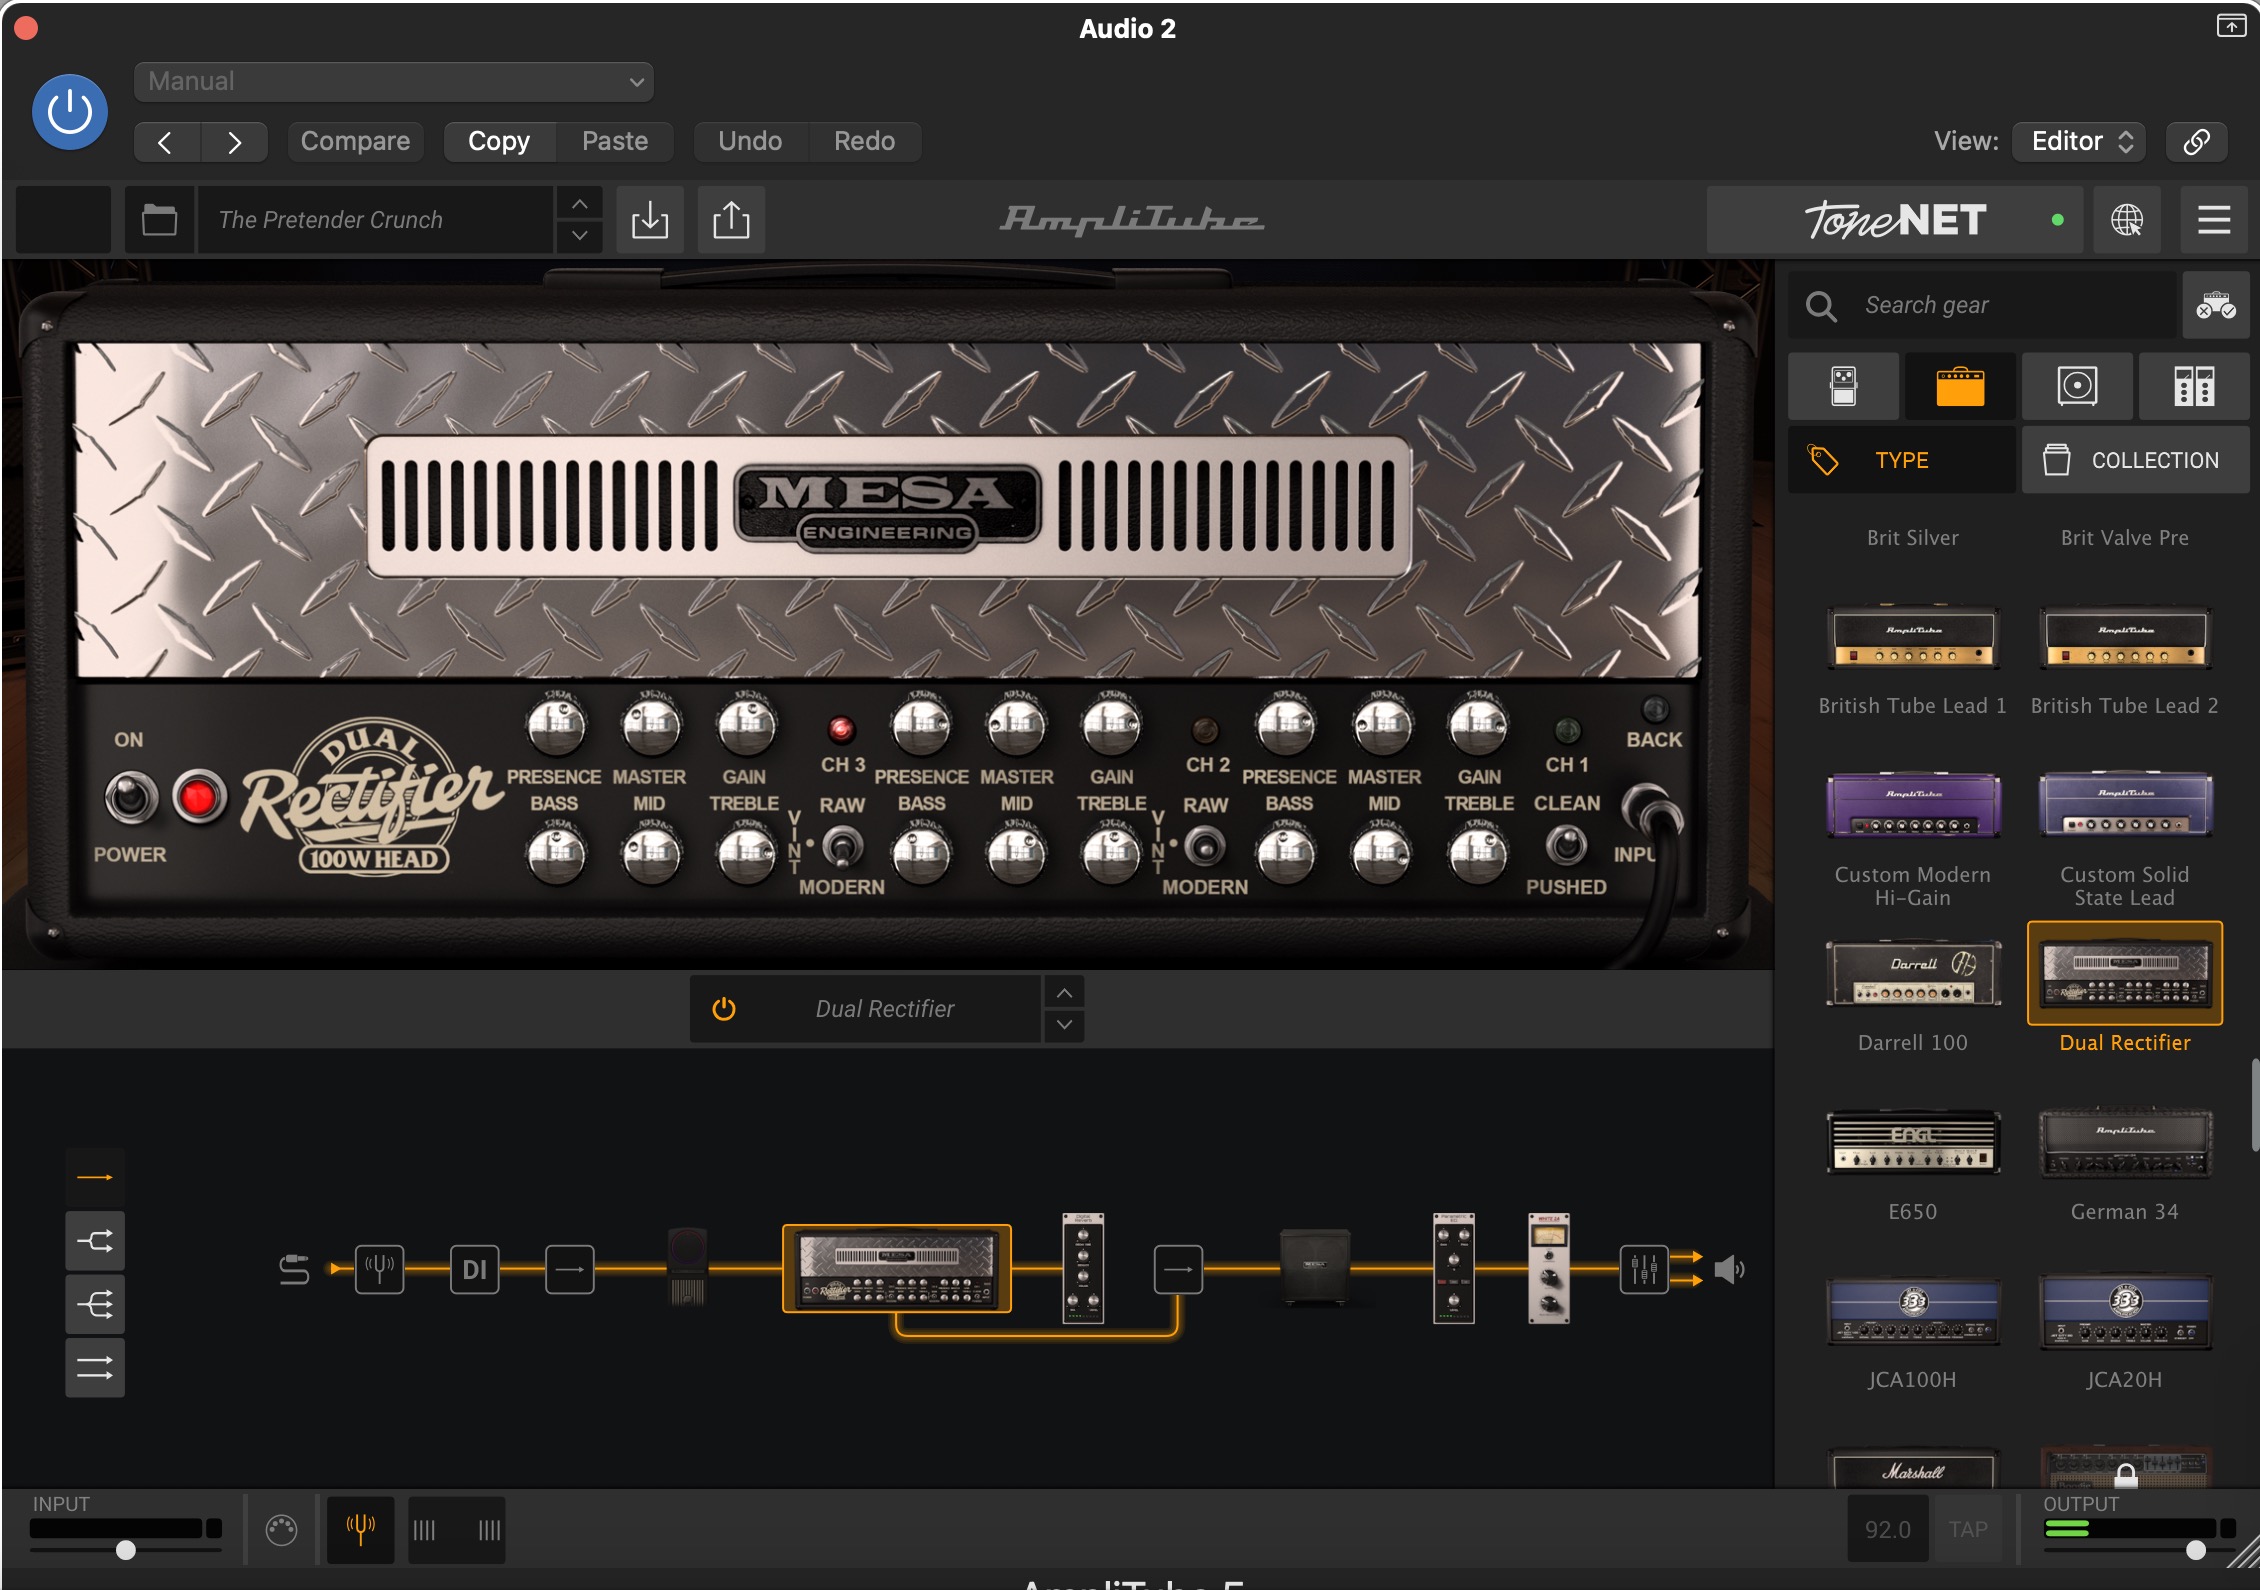Screen dimensions: 2260x1590
Task: Open Dual Rectifier model name selector
Action: tap(885, 1009)
